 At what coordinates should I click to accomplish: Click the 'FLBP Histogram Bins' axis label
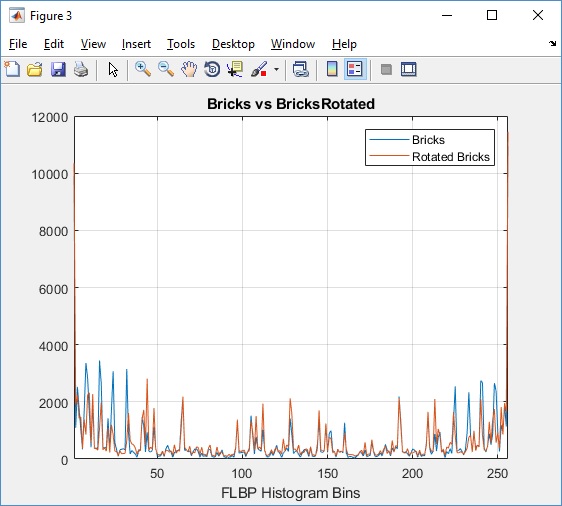(x=290, y=493)
